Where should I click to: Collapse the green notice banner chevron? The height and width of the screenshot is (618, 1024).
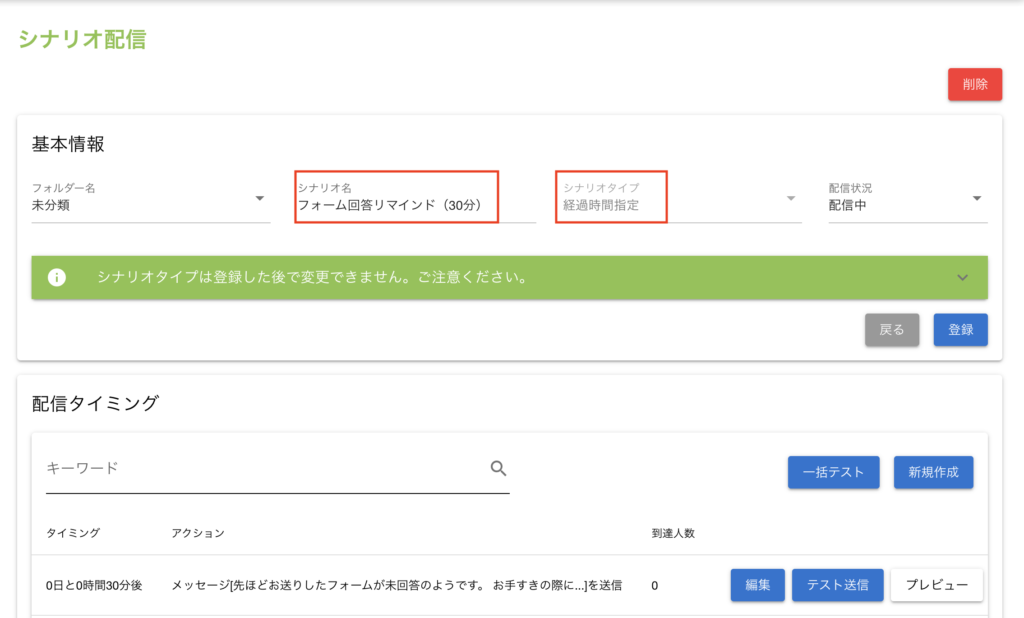tap(962, 277)
